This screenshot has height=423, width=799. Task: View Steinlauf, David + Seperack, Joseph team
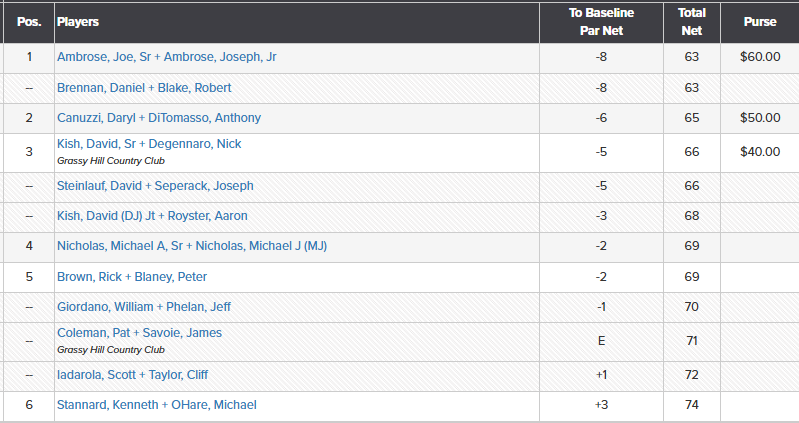click(155, 185)
